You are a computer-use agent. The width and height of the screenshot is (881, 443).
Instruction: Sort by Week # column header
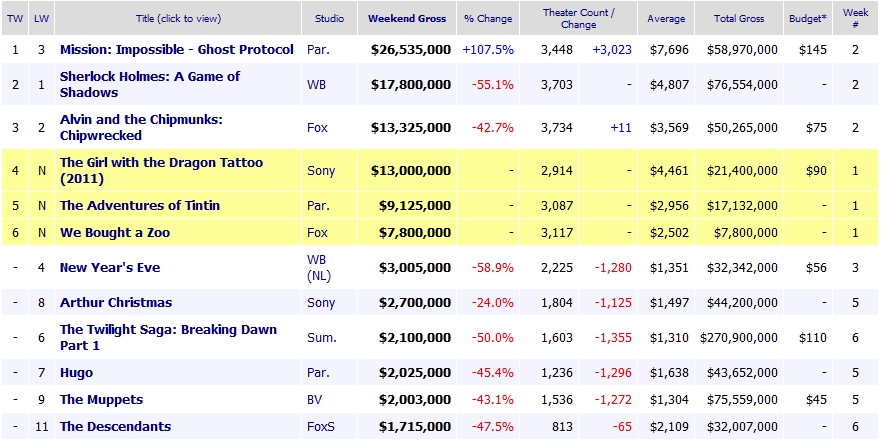click(x=855, y=19)
